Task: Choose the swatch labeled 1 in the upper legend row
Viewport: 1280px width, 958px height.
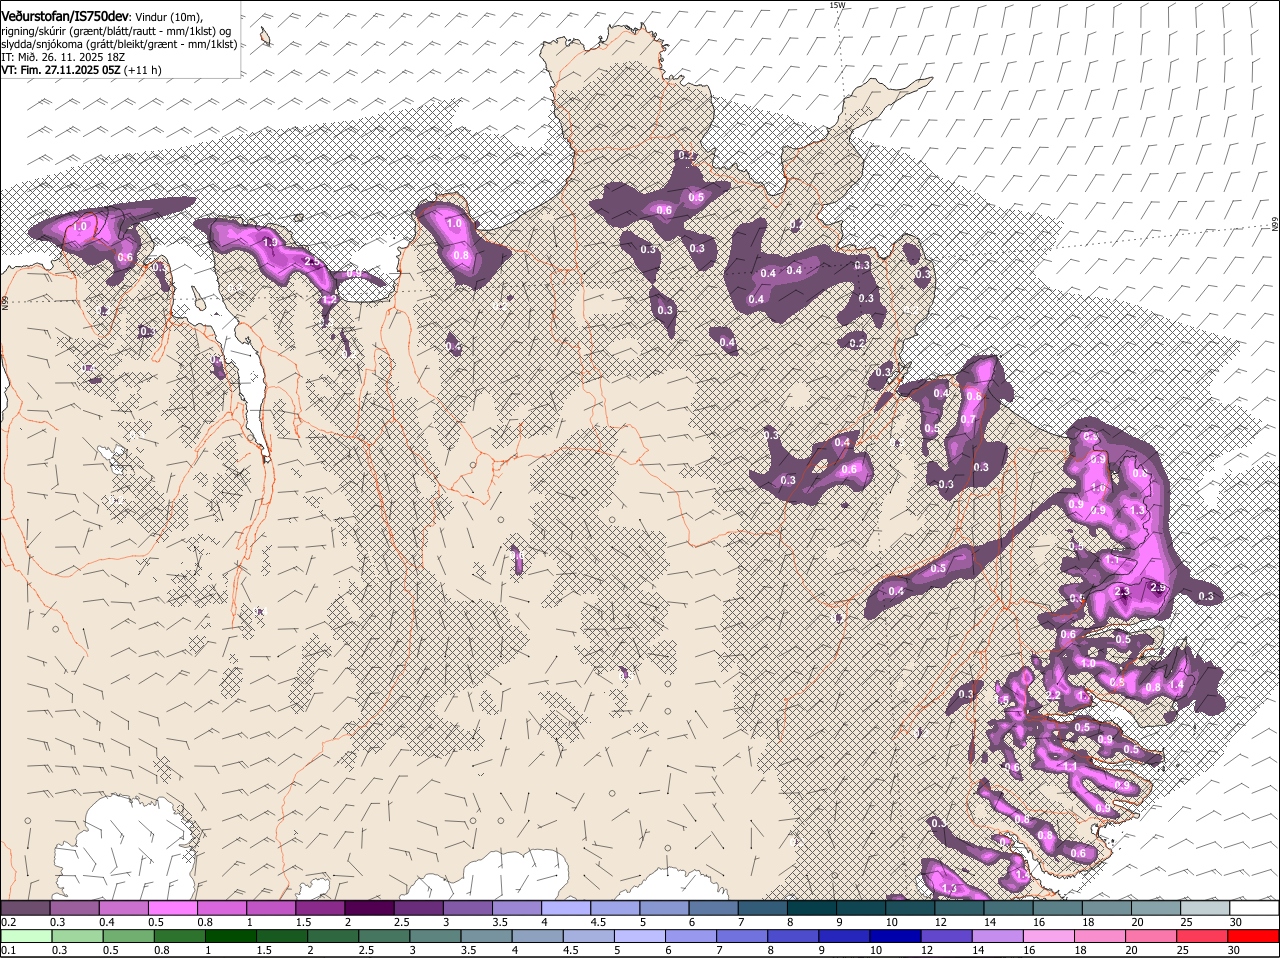Action: [x=270, y=908]
